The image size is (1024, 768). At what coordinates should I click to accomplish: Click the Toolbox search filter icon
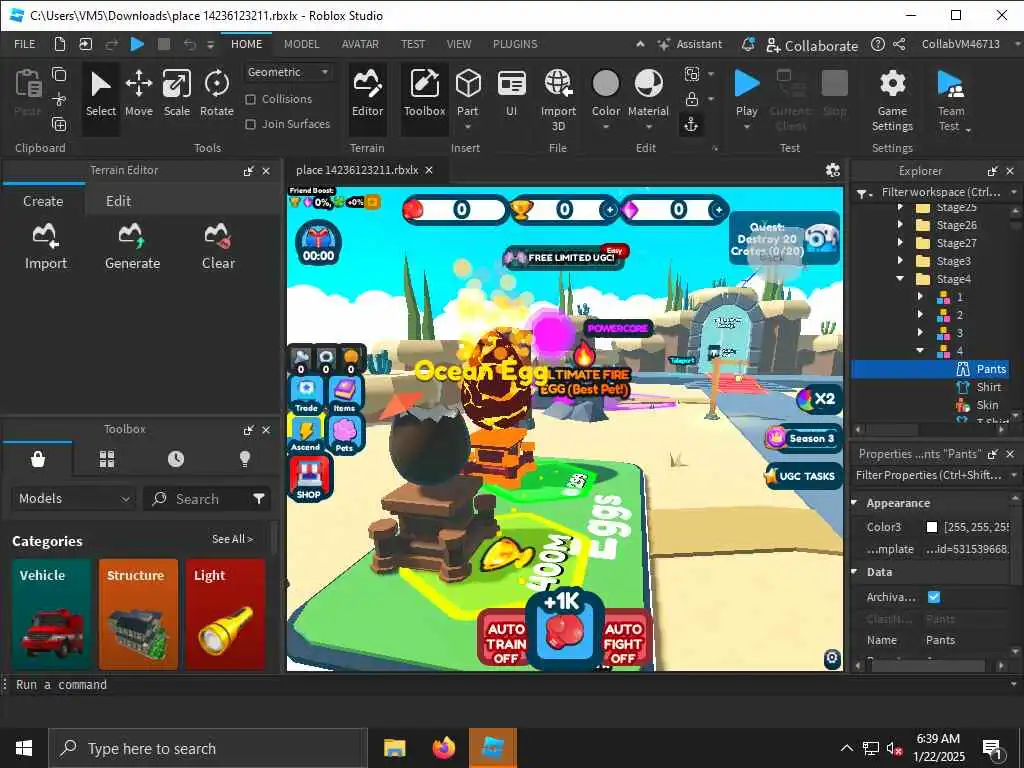pos(259,499)
